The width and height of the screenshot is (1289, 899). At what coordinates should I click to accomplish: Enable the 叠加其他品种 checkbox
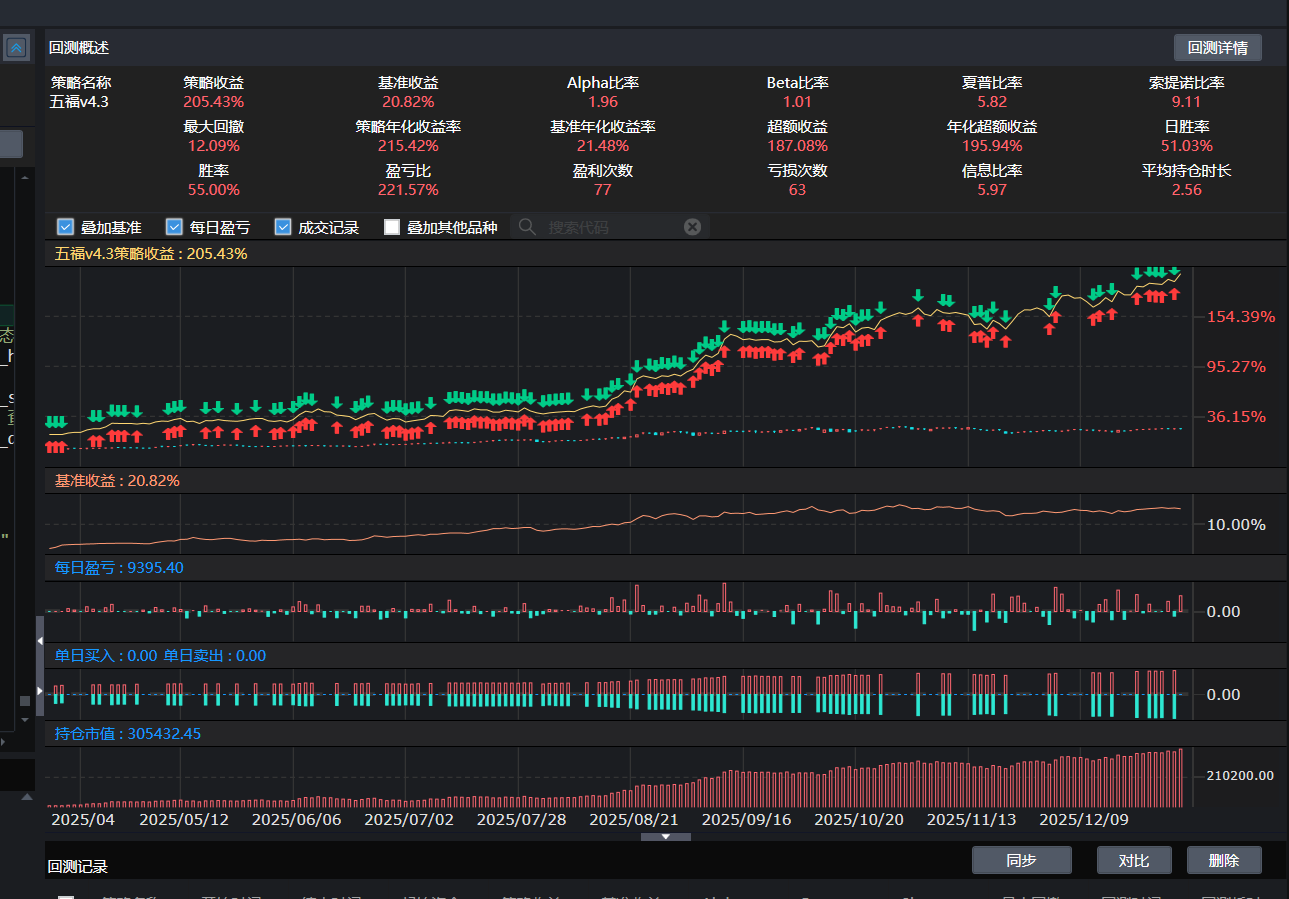click(392, 227)
